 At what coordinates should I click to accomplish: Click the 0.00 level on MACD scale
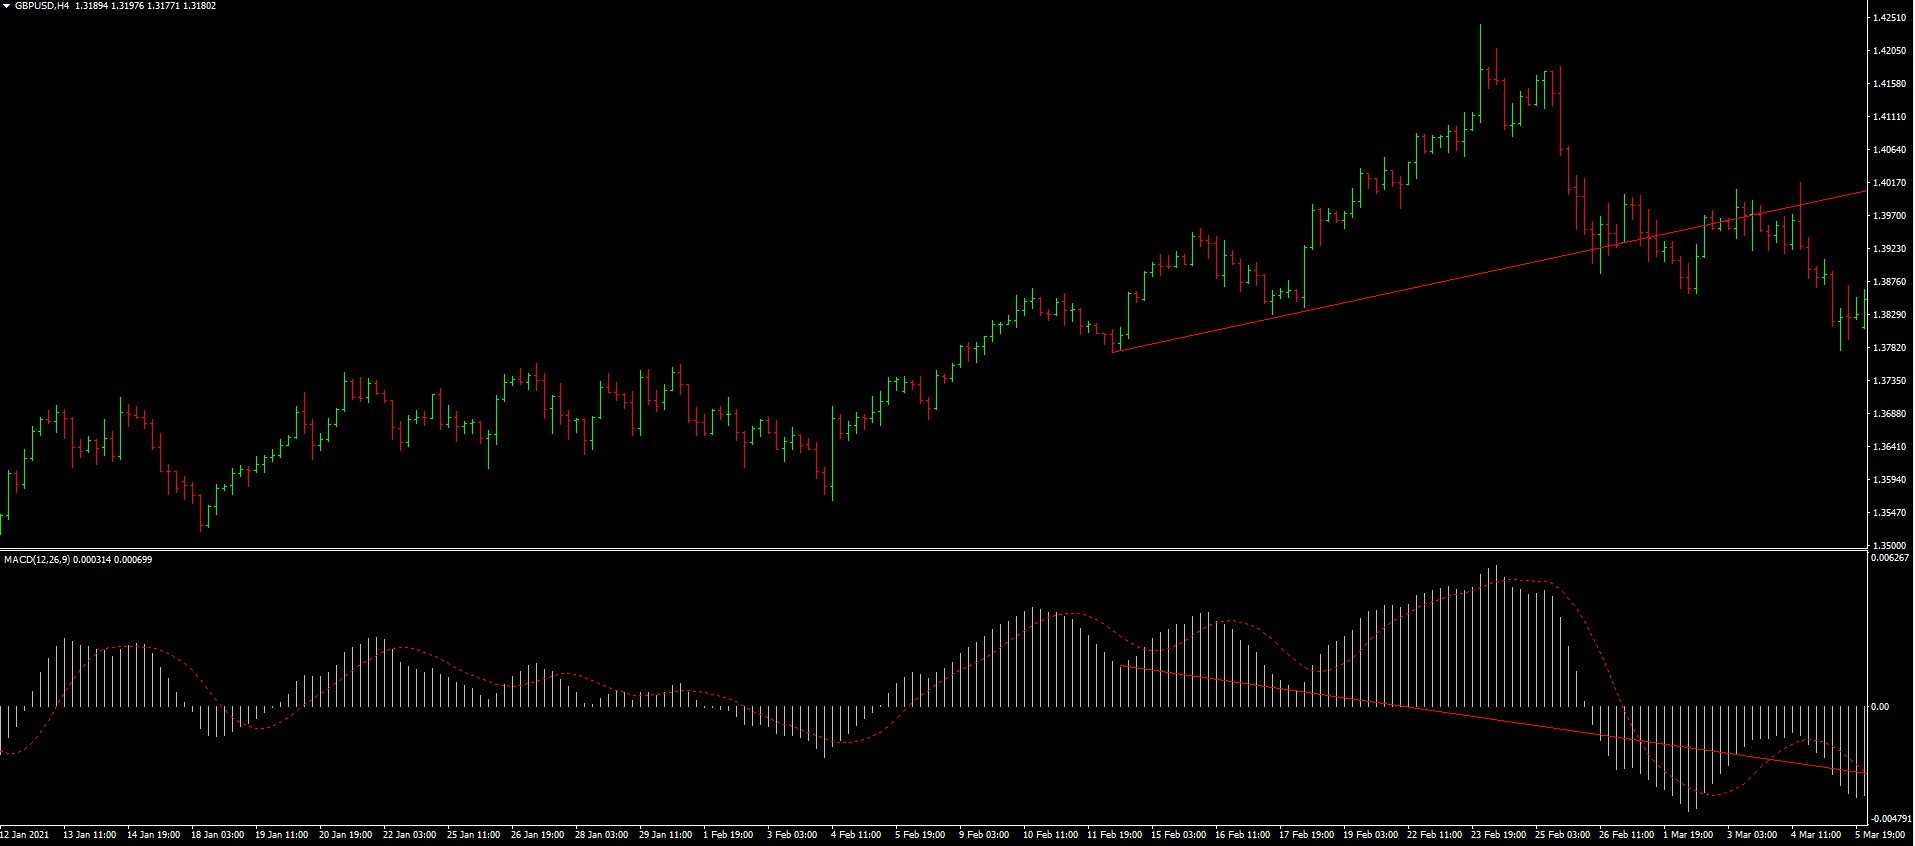point(1880,707)
